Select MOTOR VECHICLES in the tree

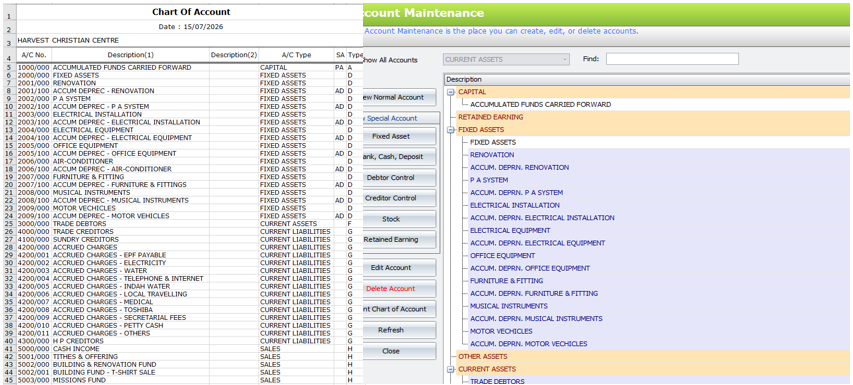[x=501, y=331]
